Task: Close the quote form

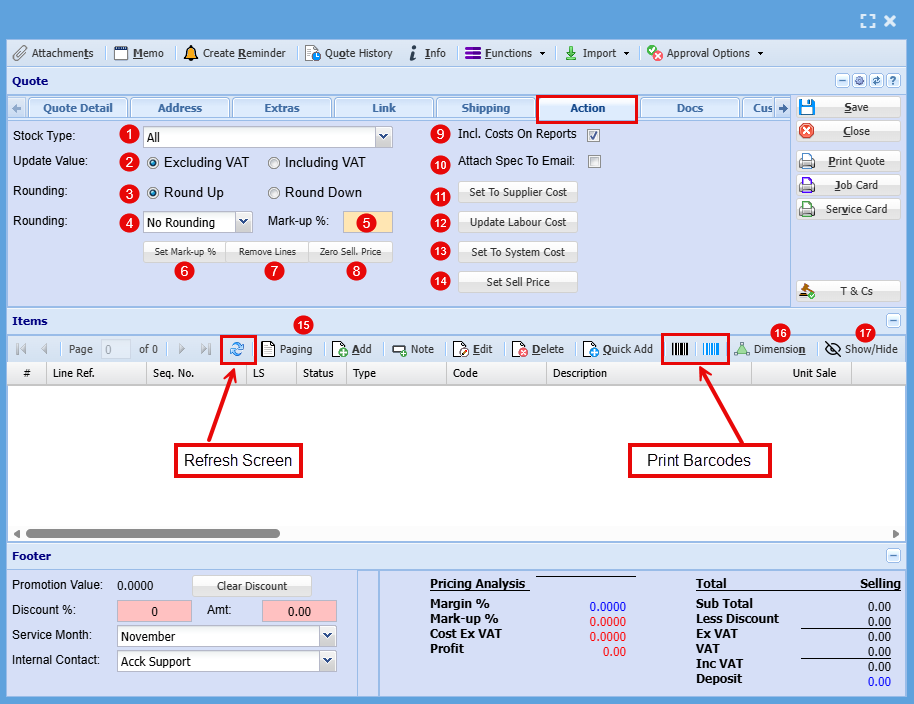Action: click(848, 131)
